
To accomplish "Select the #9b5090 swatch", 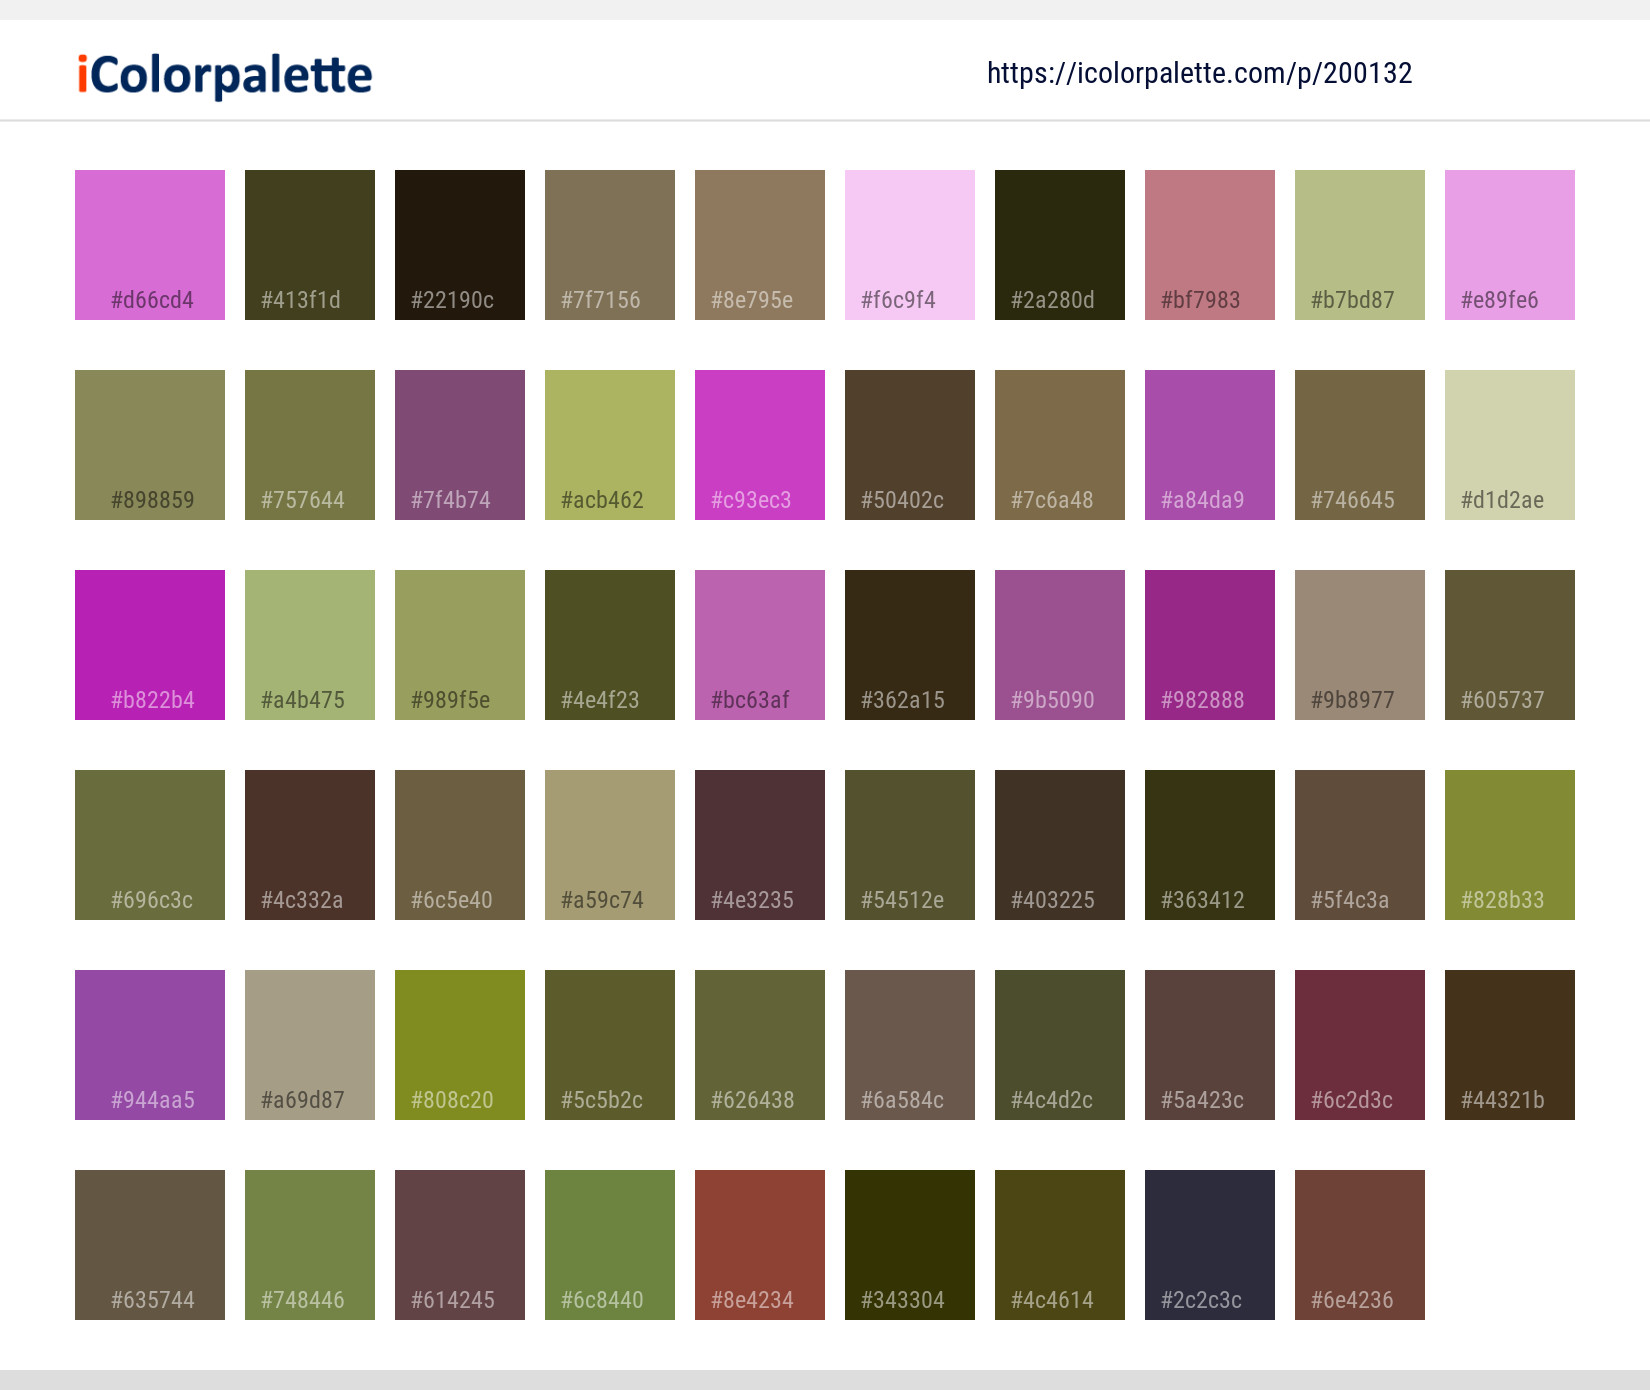I will tap(1059, 644).
